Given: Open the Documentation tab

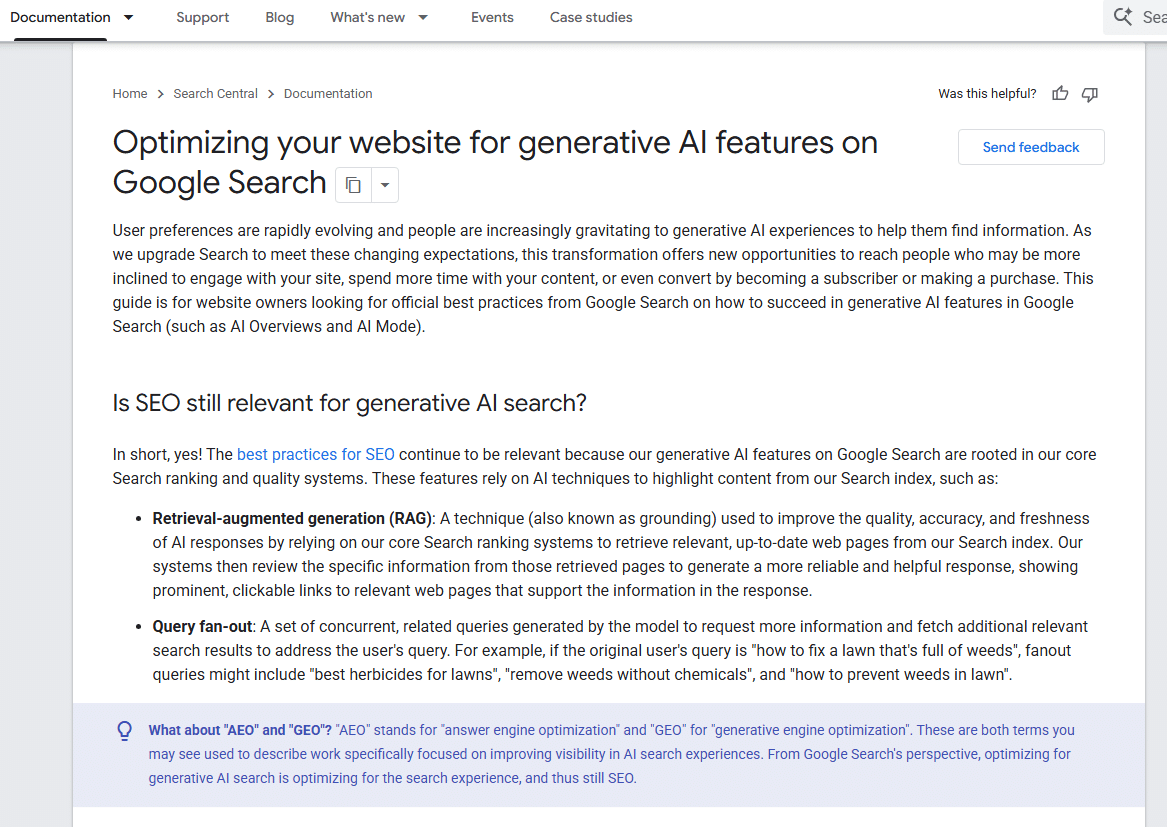Looking at the screenshot, I should click(x=60, y=17).
